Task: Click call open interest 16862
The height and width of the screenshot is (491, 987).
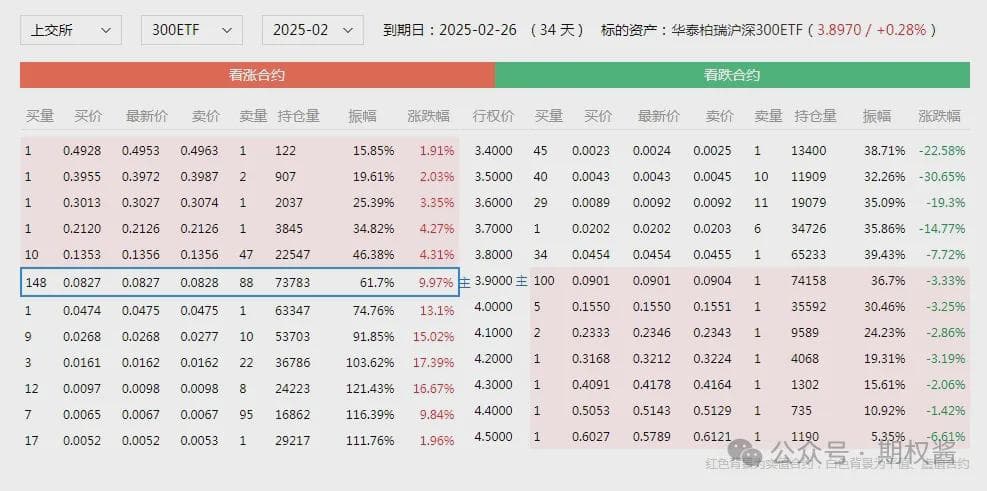Action: [x=293, y=415]
